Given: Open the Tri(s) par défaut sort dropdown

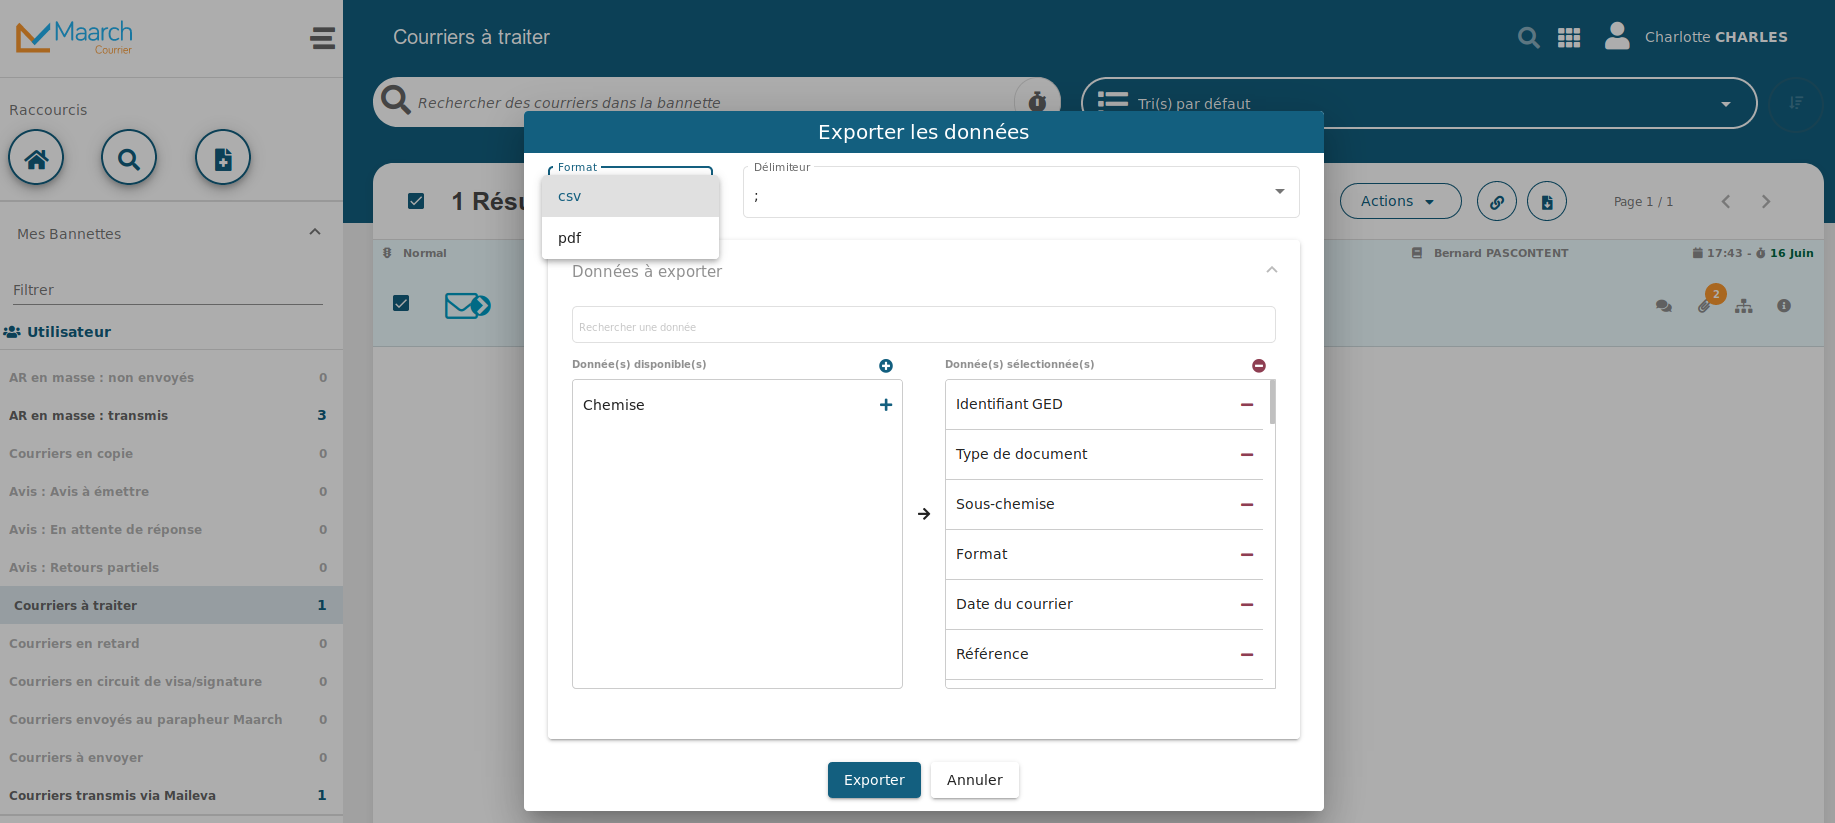Looking at the screenshot, I should (1419, 103).
